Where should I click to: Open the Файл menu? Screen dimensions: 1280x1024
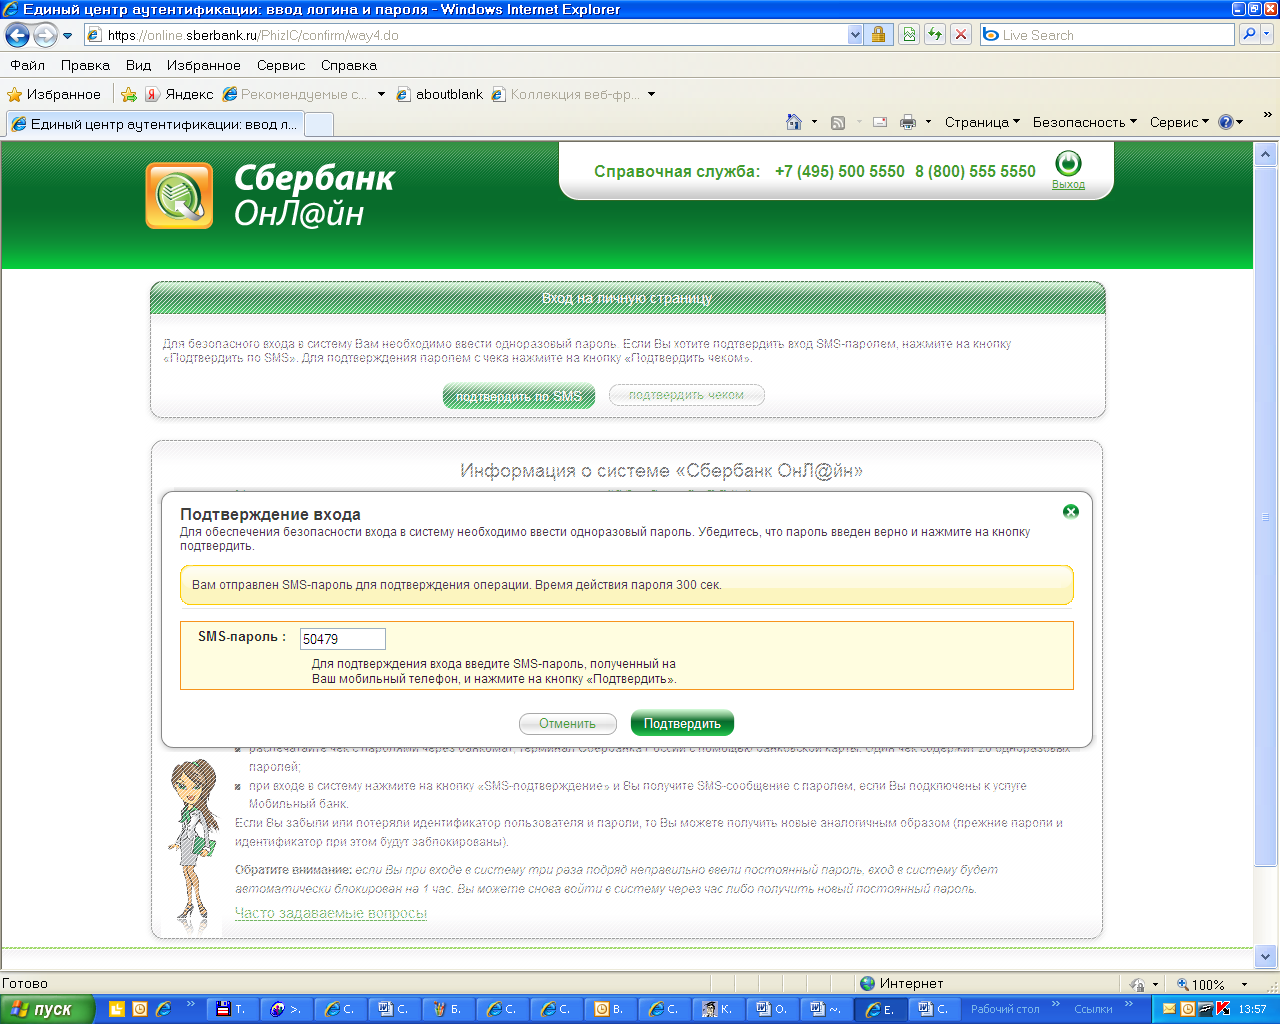click(x=27, y=65)
